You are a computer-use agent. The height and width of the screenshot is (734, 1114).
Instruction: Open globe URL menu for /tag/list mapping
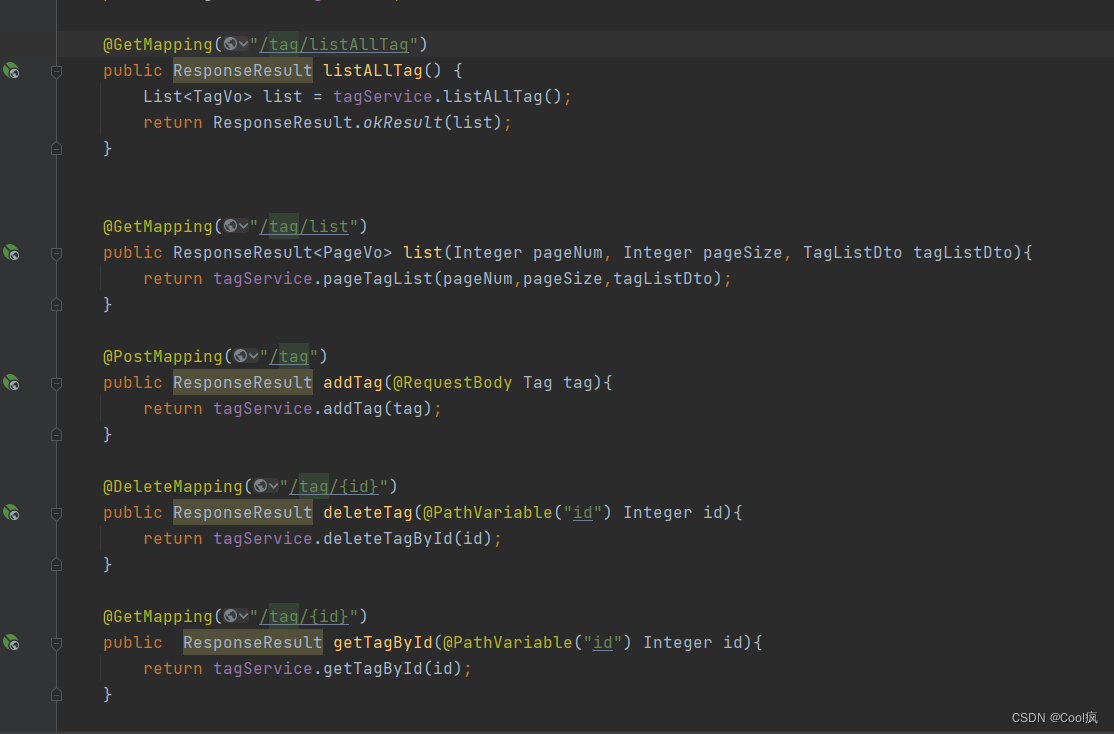click(236, 226)
